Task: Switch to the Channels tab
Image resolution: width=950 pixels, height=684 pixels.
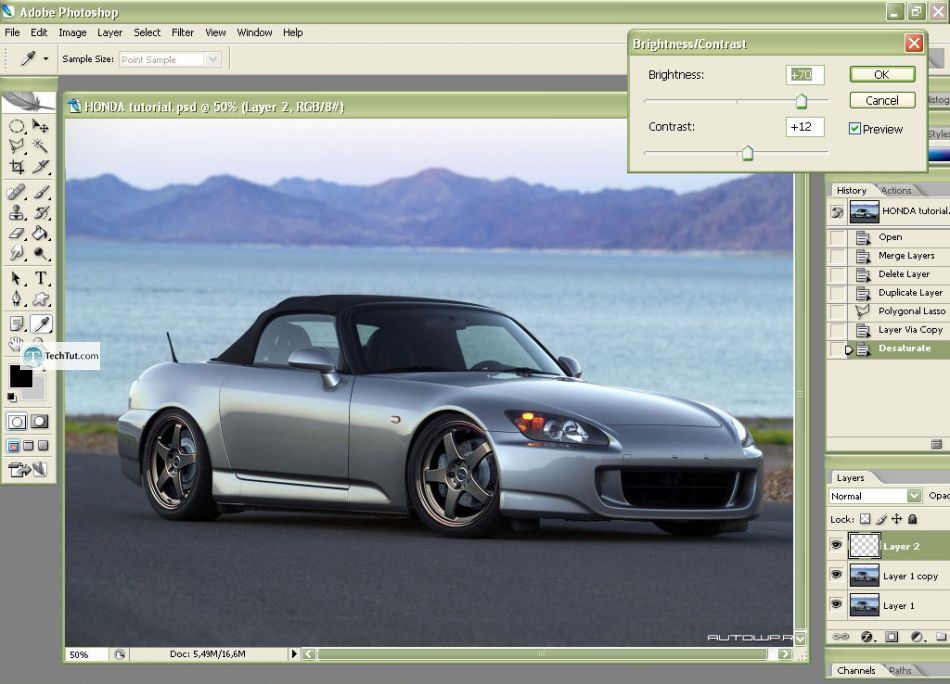Action: coord(856,671)
